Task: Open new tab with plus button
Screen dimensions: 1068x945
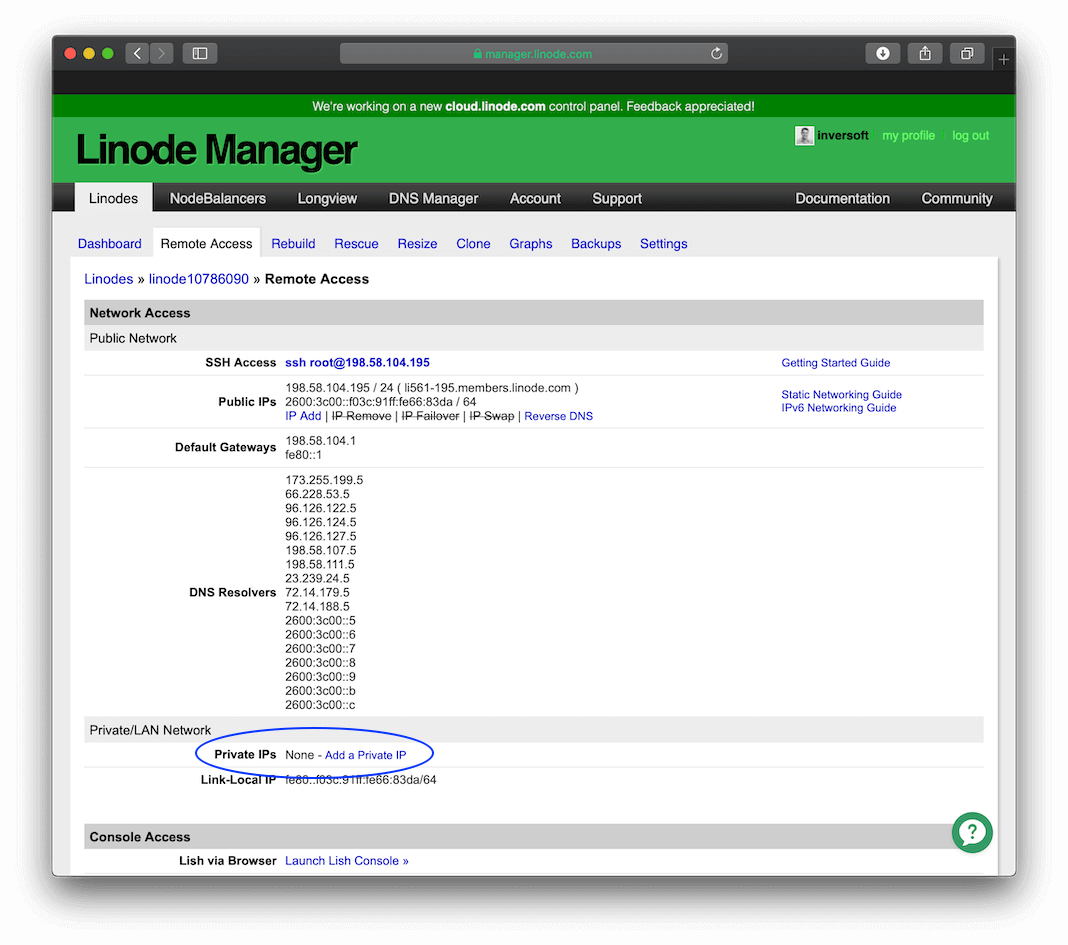Action: (x=1003, y=60)
